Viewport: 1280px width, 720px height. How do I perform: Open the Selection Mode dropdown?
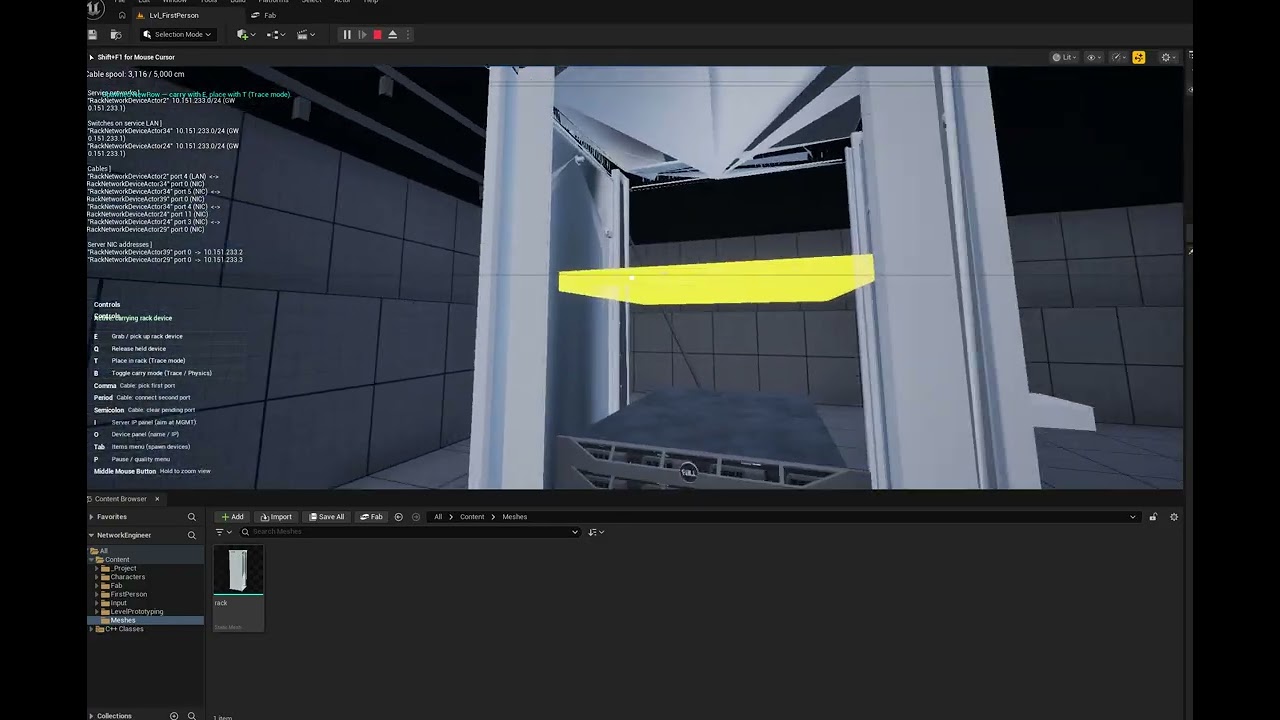[177, 34]
